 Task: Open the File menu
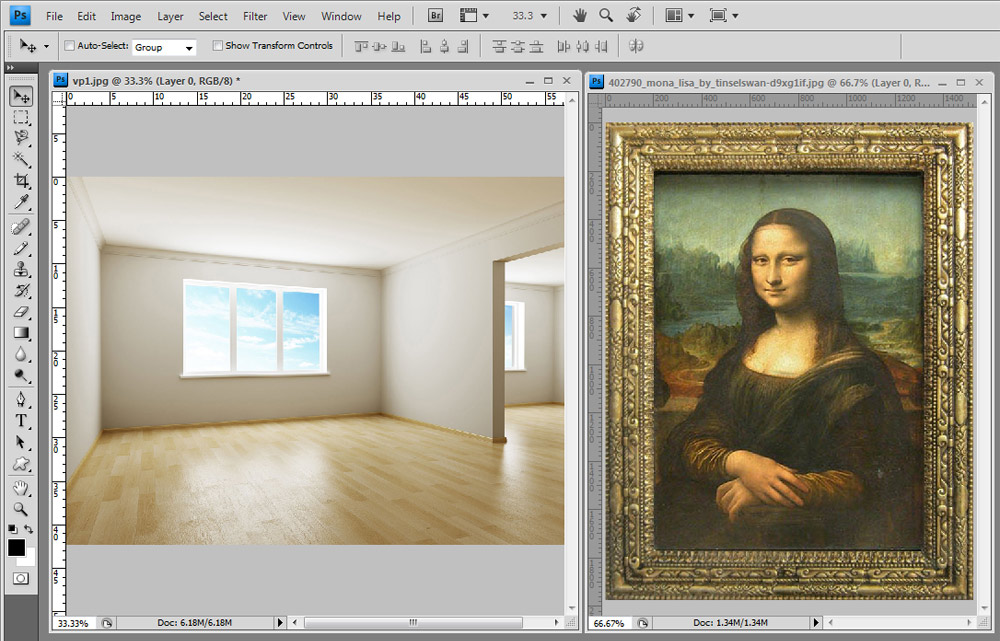(54, 16)
